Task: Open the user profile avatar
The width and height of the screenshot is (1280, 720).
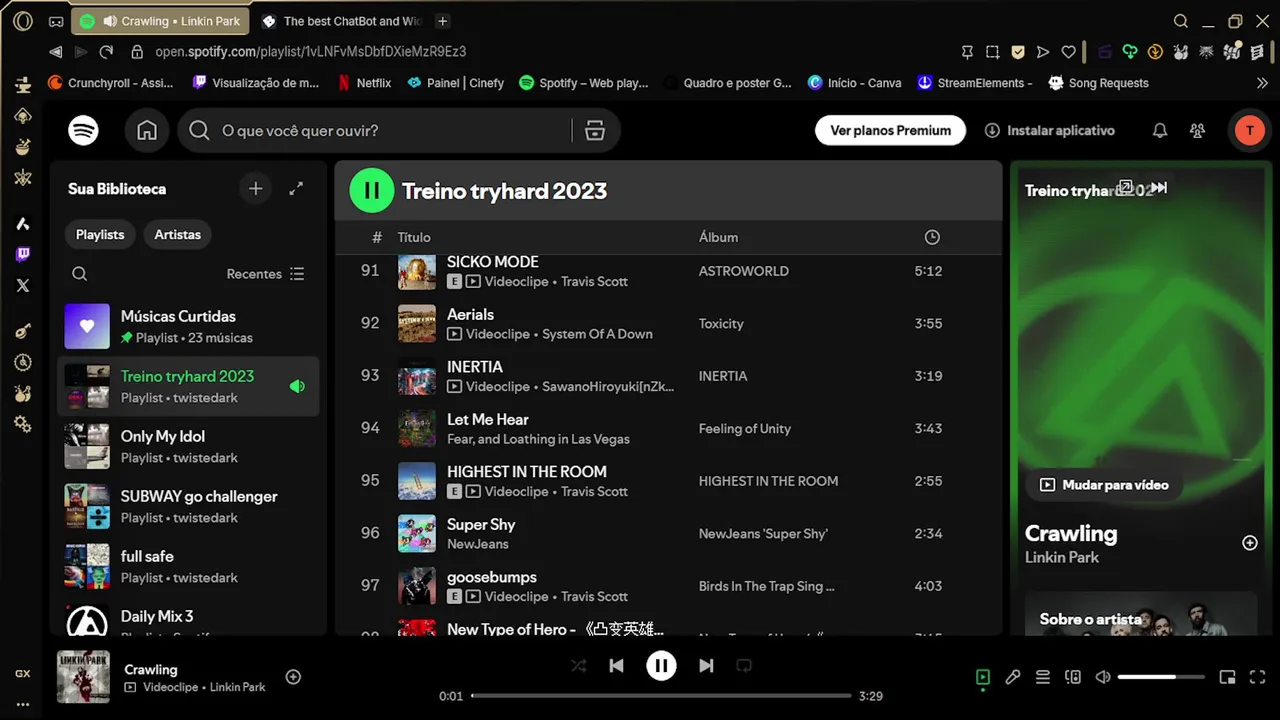Action: click(x=1249, y=131)
